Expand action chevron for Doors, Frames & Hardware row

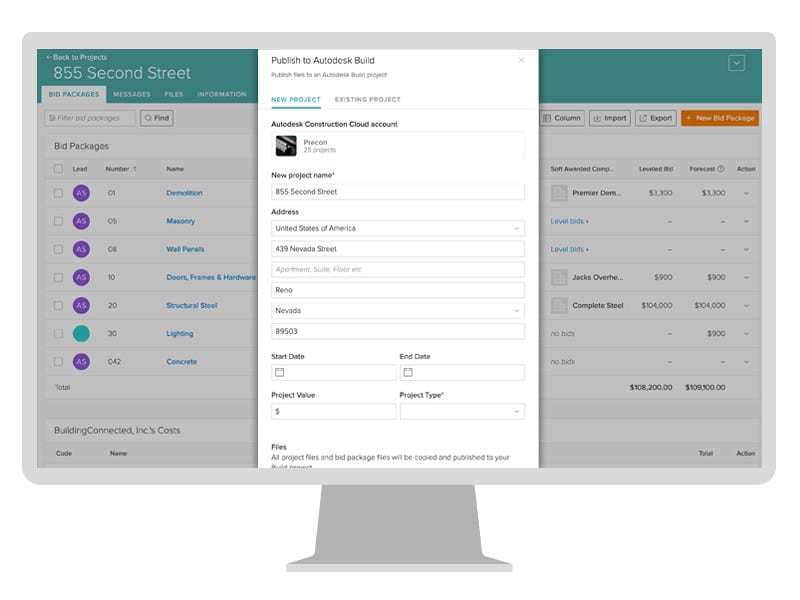746,277
